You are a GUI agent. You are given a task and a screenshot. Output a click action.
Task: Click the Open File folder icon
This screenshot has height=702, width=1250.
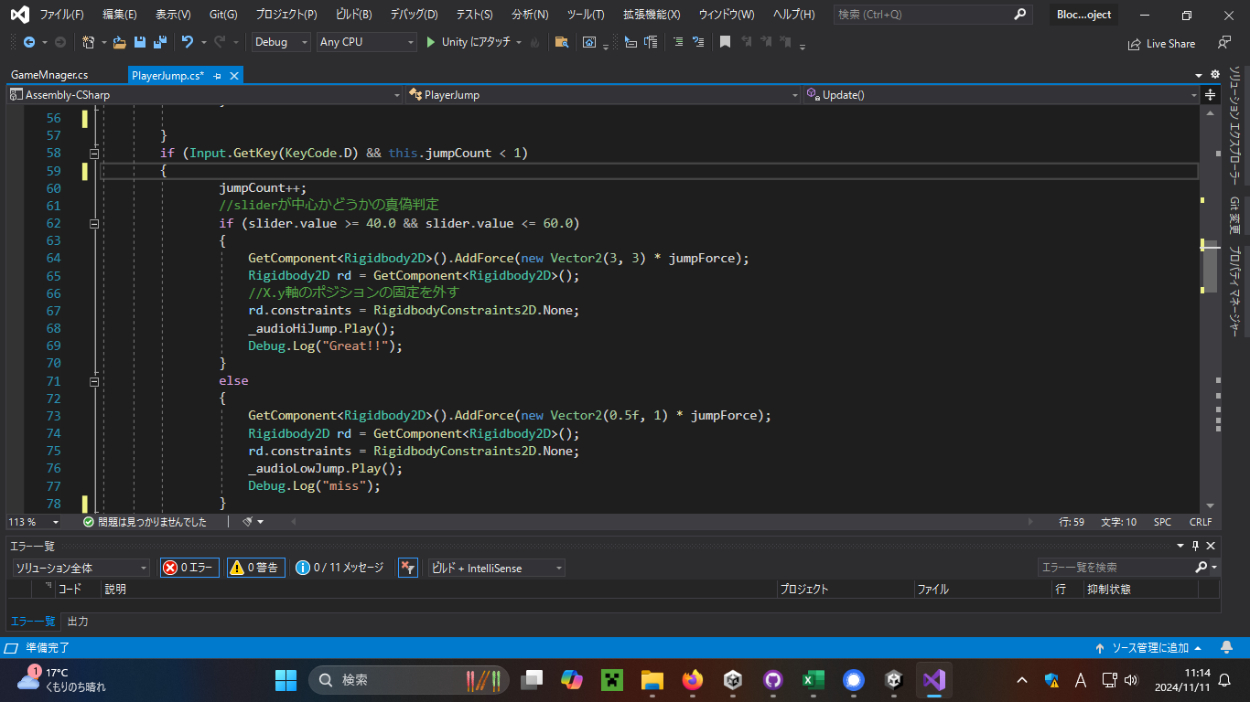120,42
